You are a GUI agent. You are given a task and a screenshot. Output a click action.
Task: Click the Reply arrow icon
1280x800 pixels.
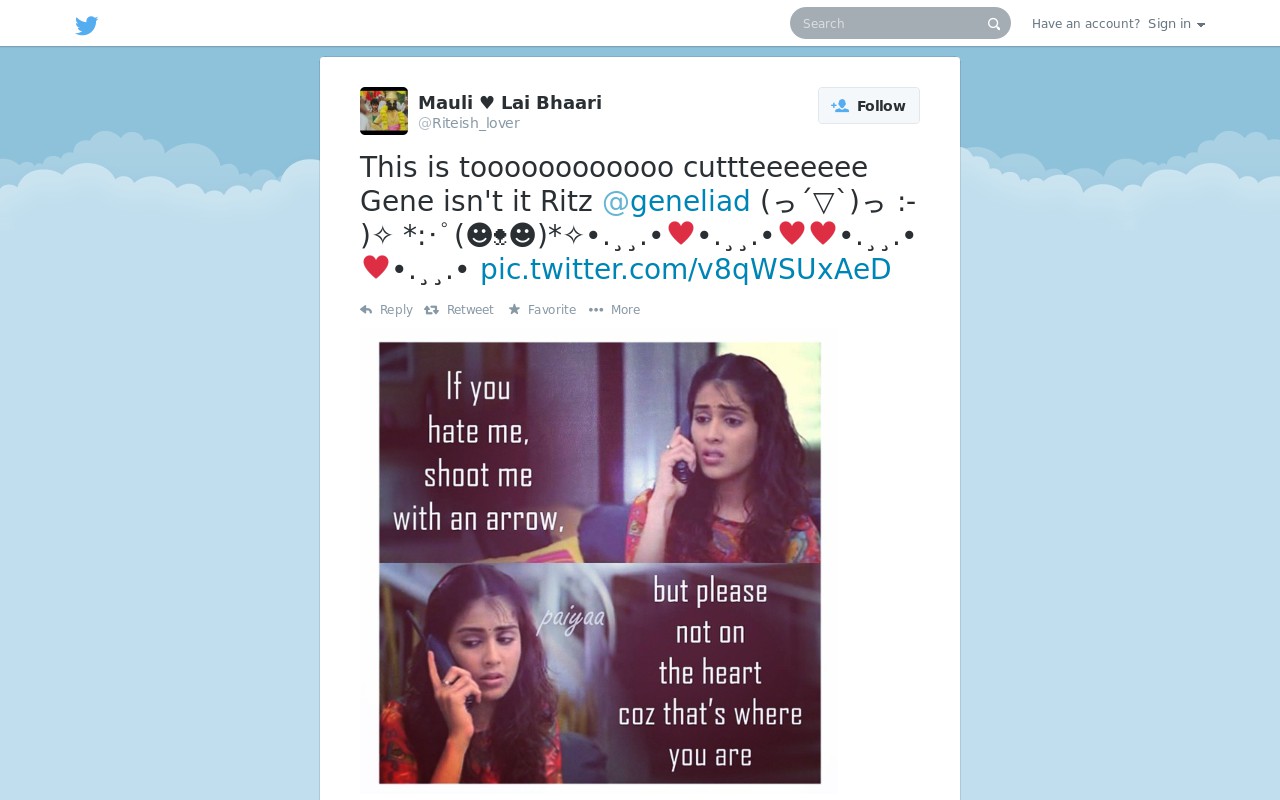(x=366, y=310)
